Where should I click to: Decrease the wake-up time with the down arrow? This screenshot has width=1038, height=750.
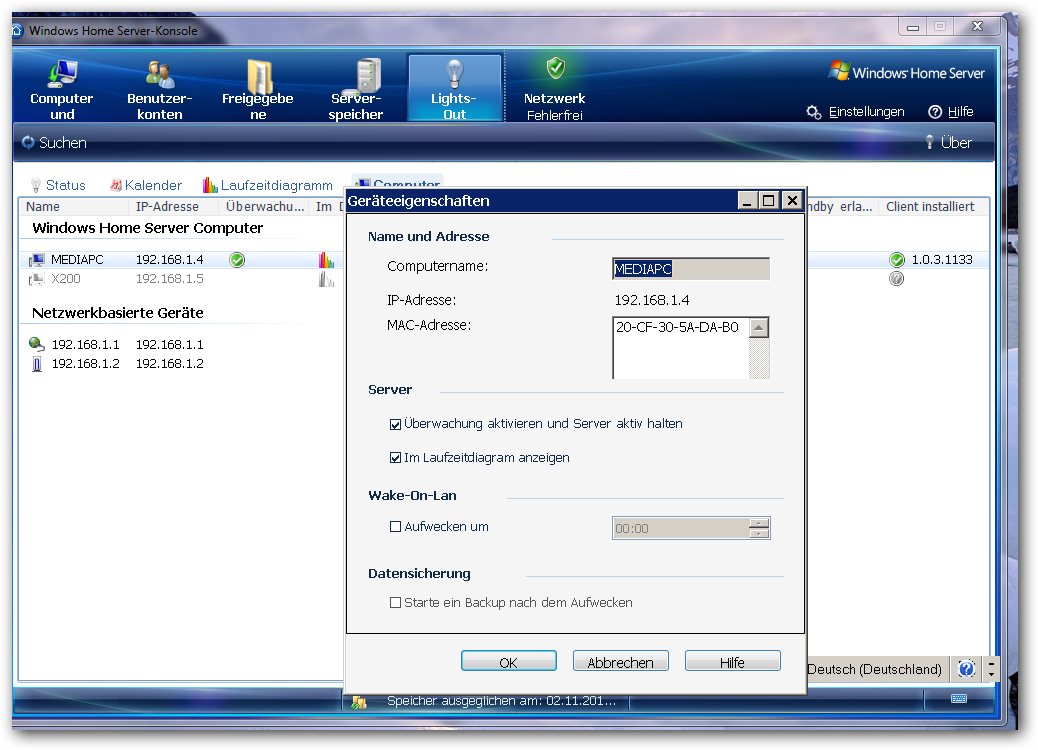point(759,534)
